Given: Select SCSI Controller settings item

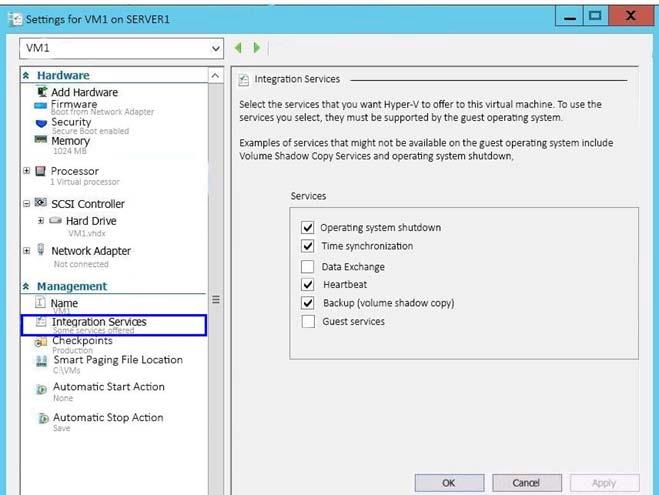Looking at the screenshot, I should point(88,204).
